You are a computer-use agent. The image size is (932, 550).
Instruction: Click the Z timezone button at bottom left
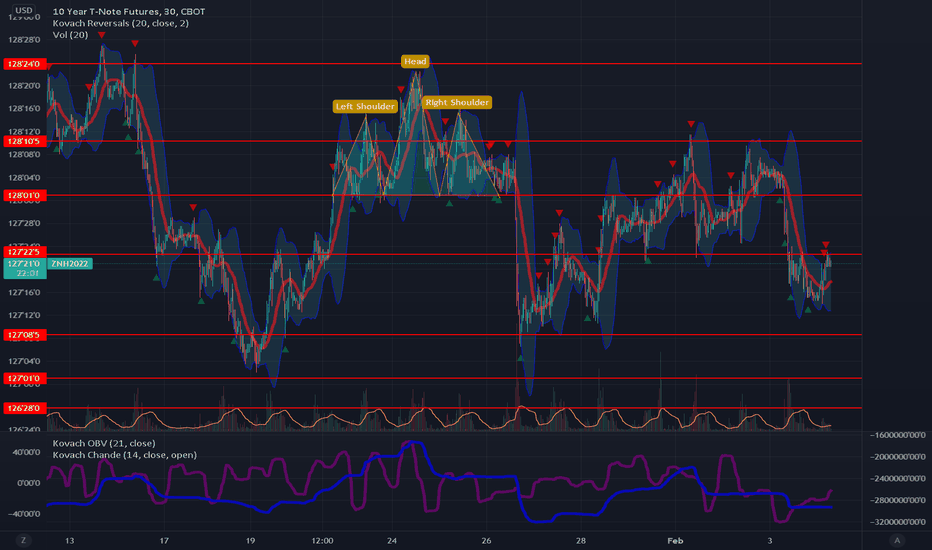pos(24,540)
